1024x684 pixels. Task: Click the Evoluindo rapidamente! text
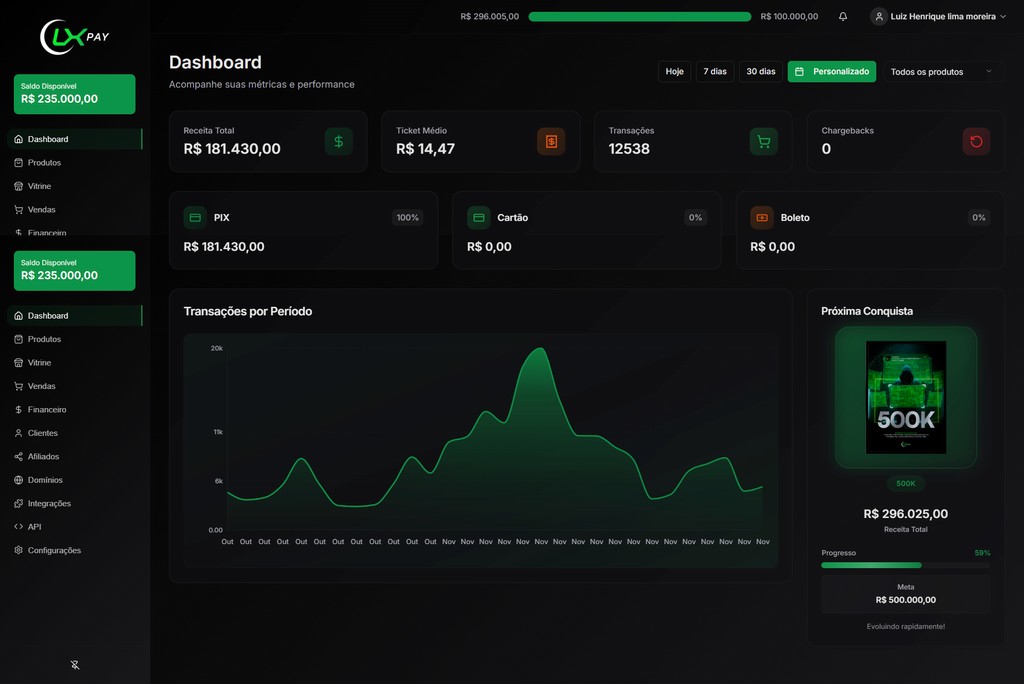[906, 627]
